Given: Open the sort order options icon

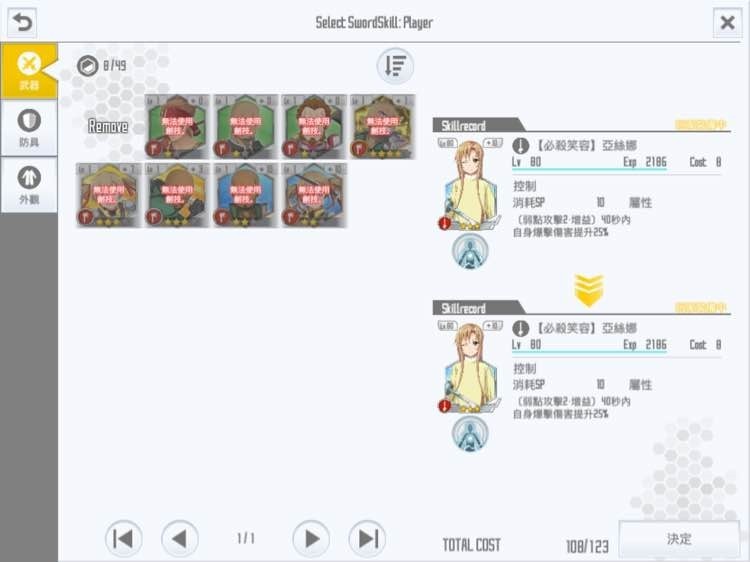Looking at the screenshot, I should [x=395, y=66].
